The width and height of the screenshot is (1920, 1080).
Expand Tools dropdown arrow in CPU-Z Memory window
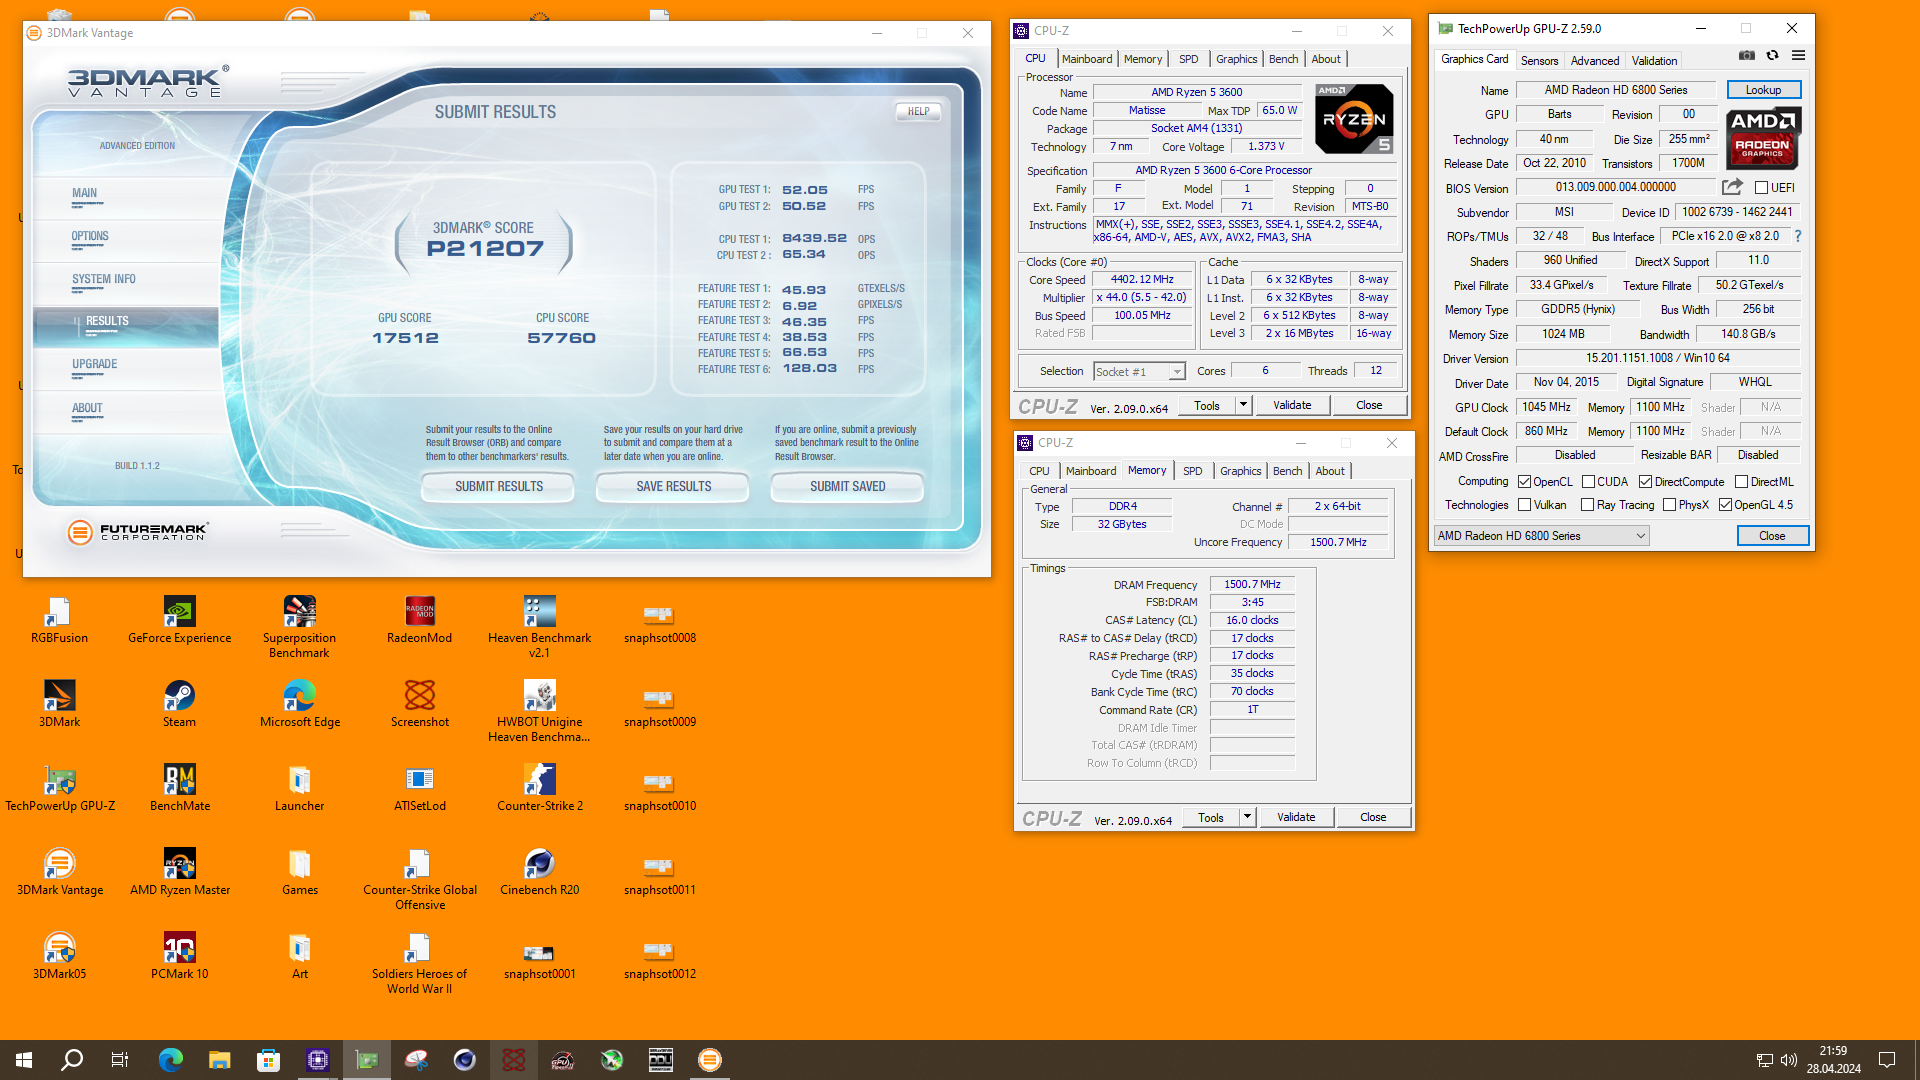(x=1247, y=817)
